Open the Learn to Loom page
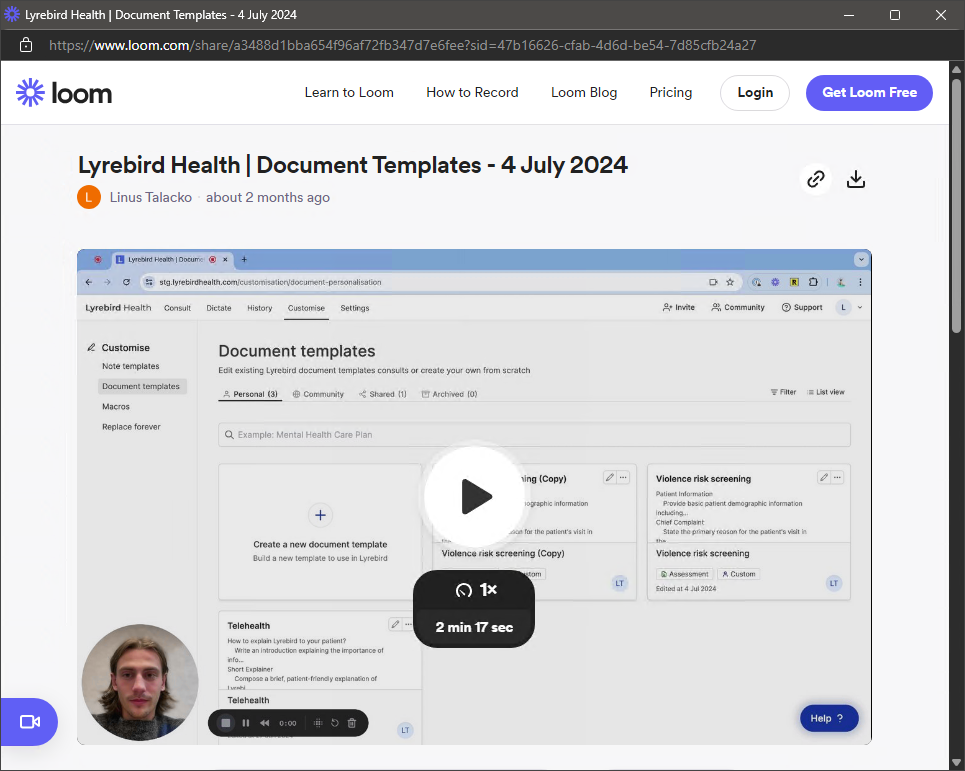This screenshot has height=771, width=965. tap(349, 92)
